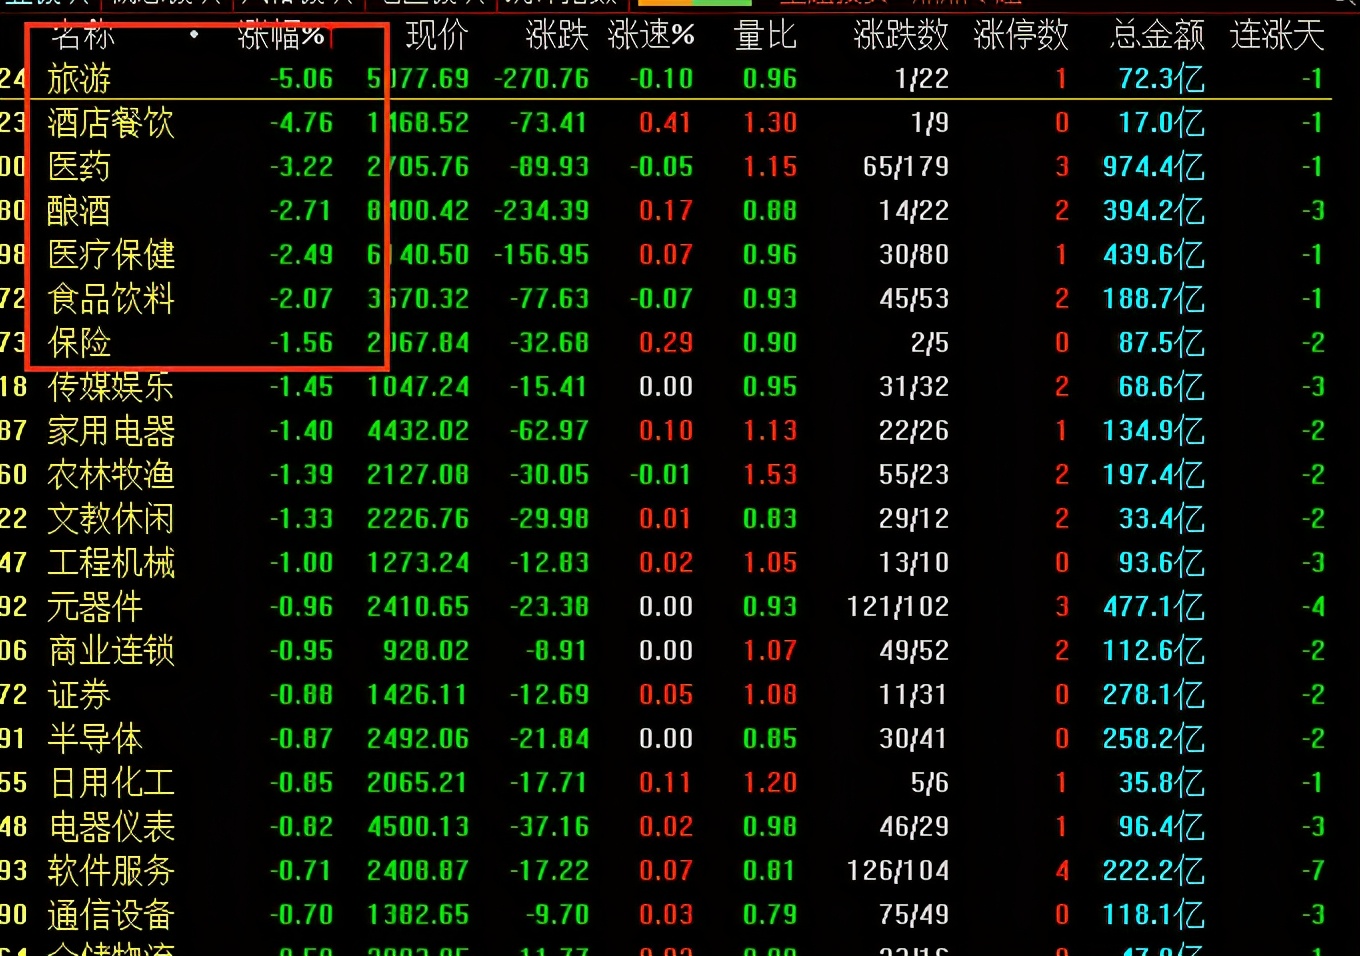Click the 1.20 volume ratio value

click(770, 782)
